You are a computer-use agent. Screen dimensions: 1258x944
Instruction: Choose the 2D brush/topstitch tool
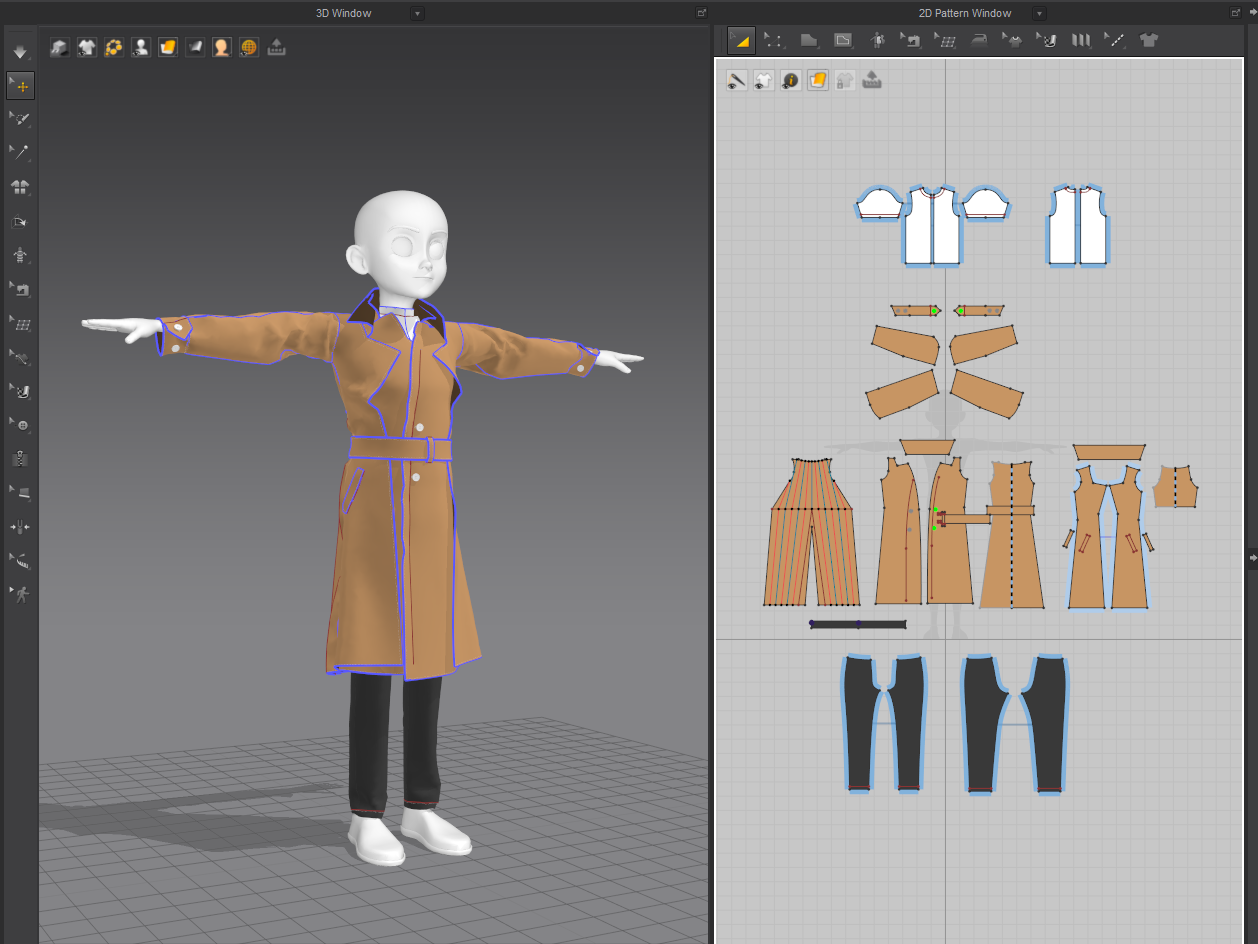point(1047,40)
